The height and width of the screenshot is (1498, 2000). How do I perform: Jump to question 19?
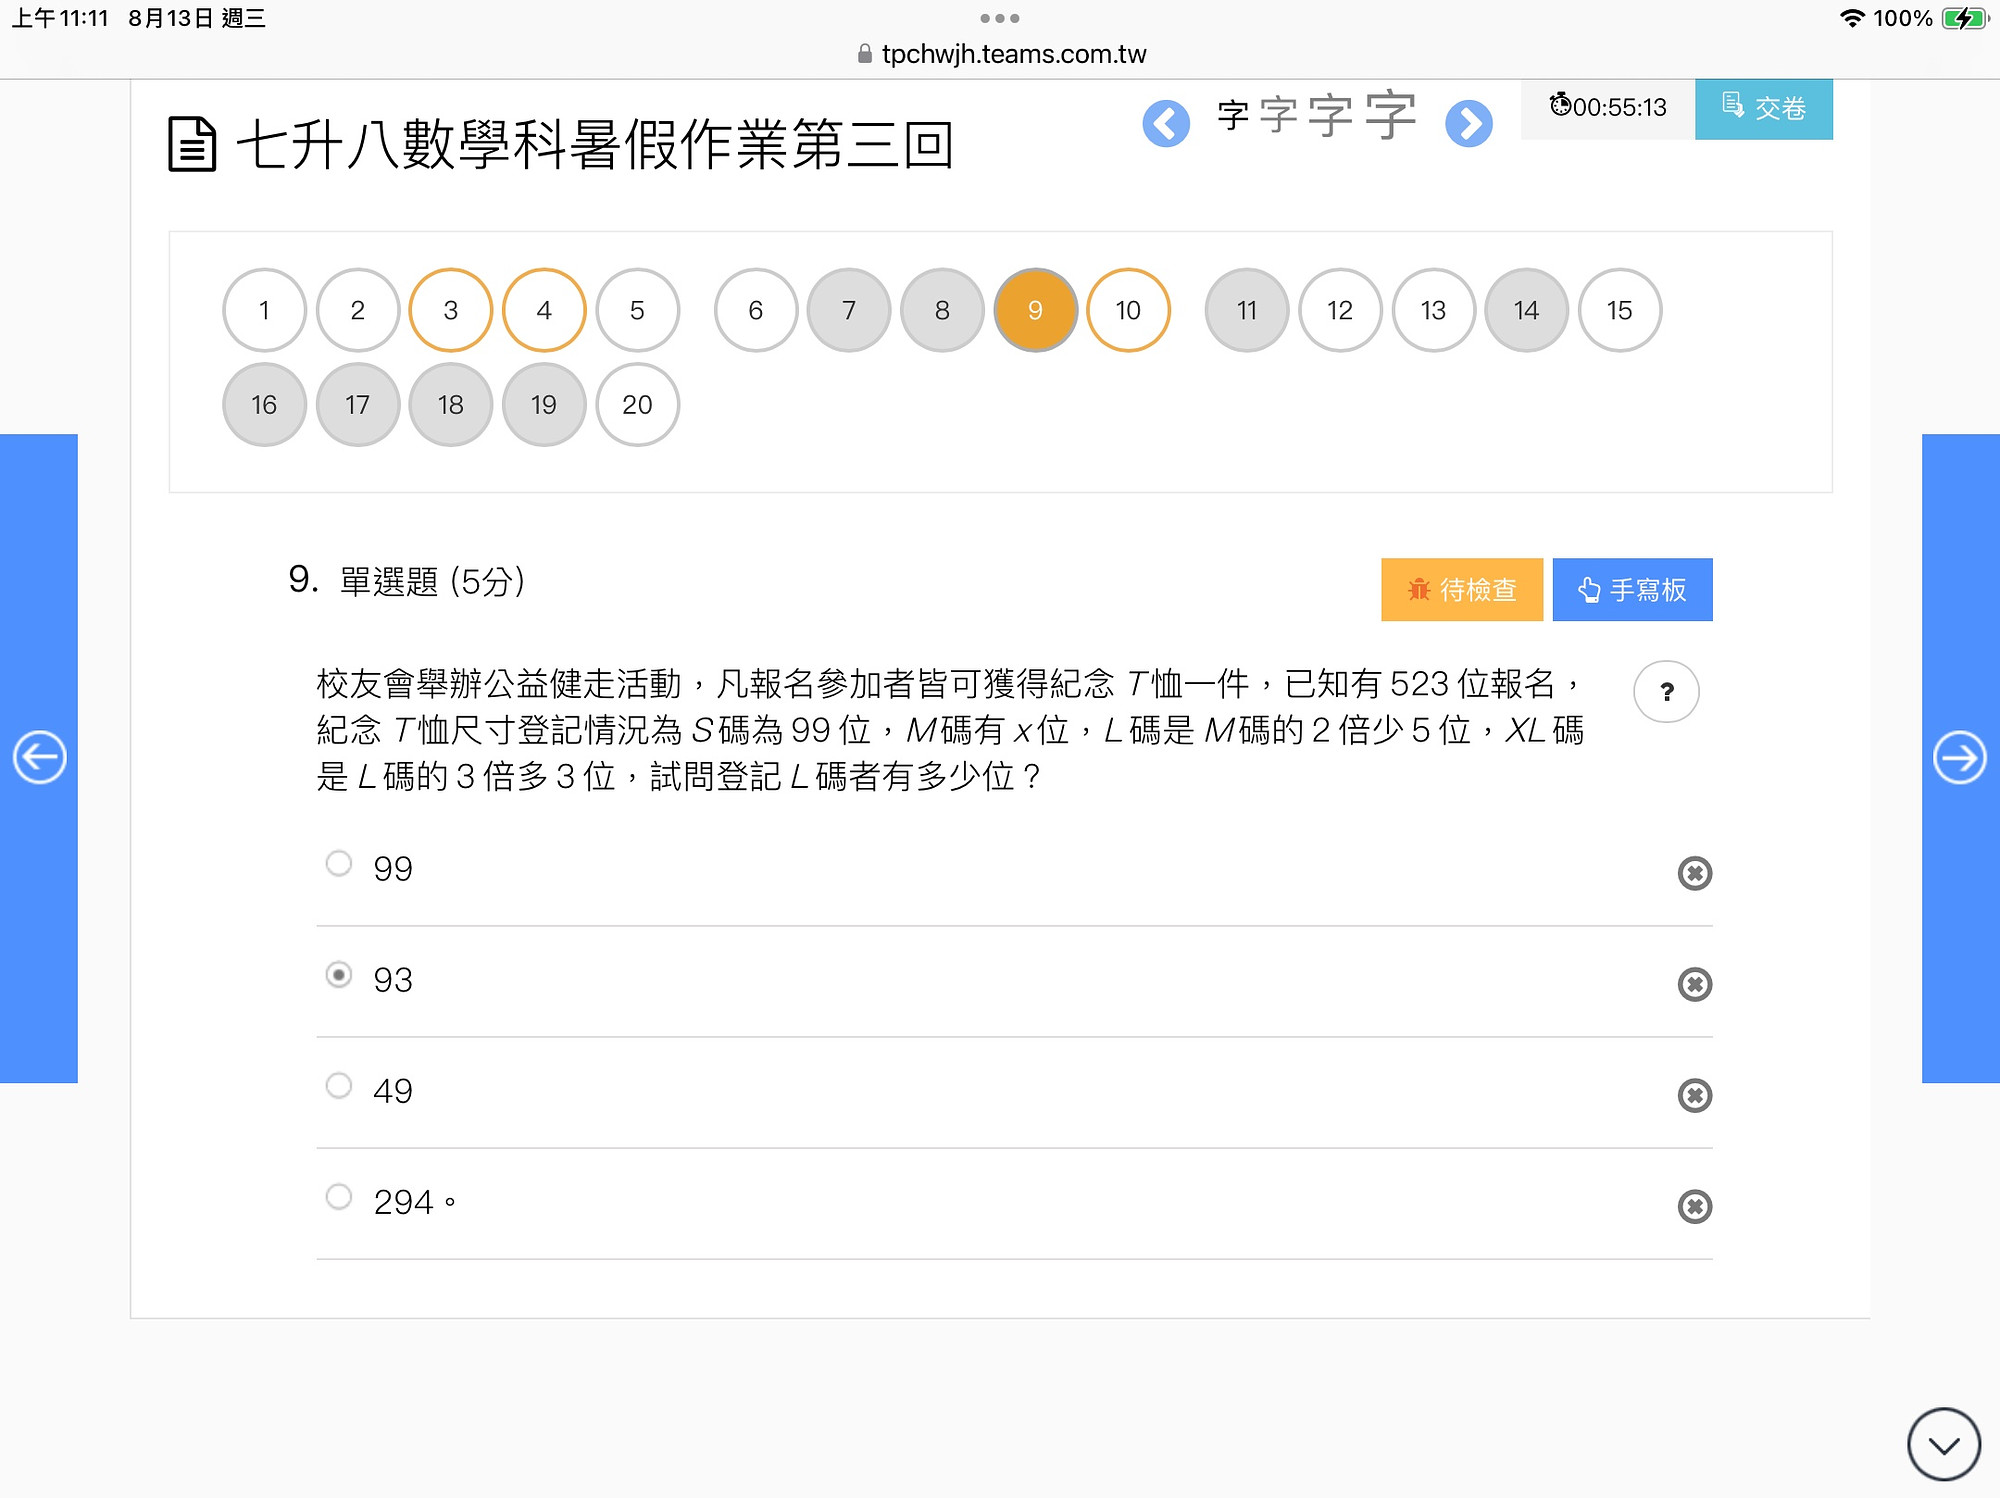click(543, 404)
